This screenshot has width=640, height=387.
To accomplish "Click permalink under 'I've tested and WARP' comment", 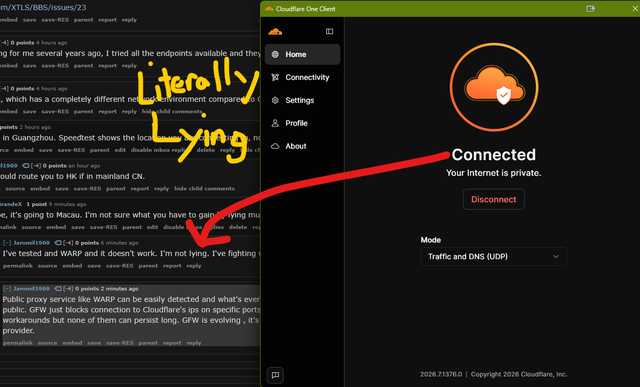I will [x=18, y=266].
